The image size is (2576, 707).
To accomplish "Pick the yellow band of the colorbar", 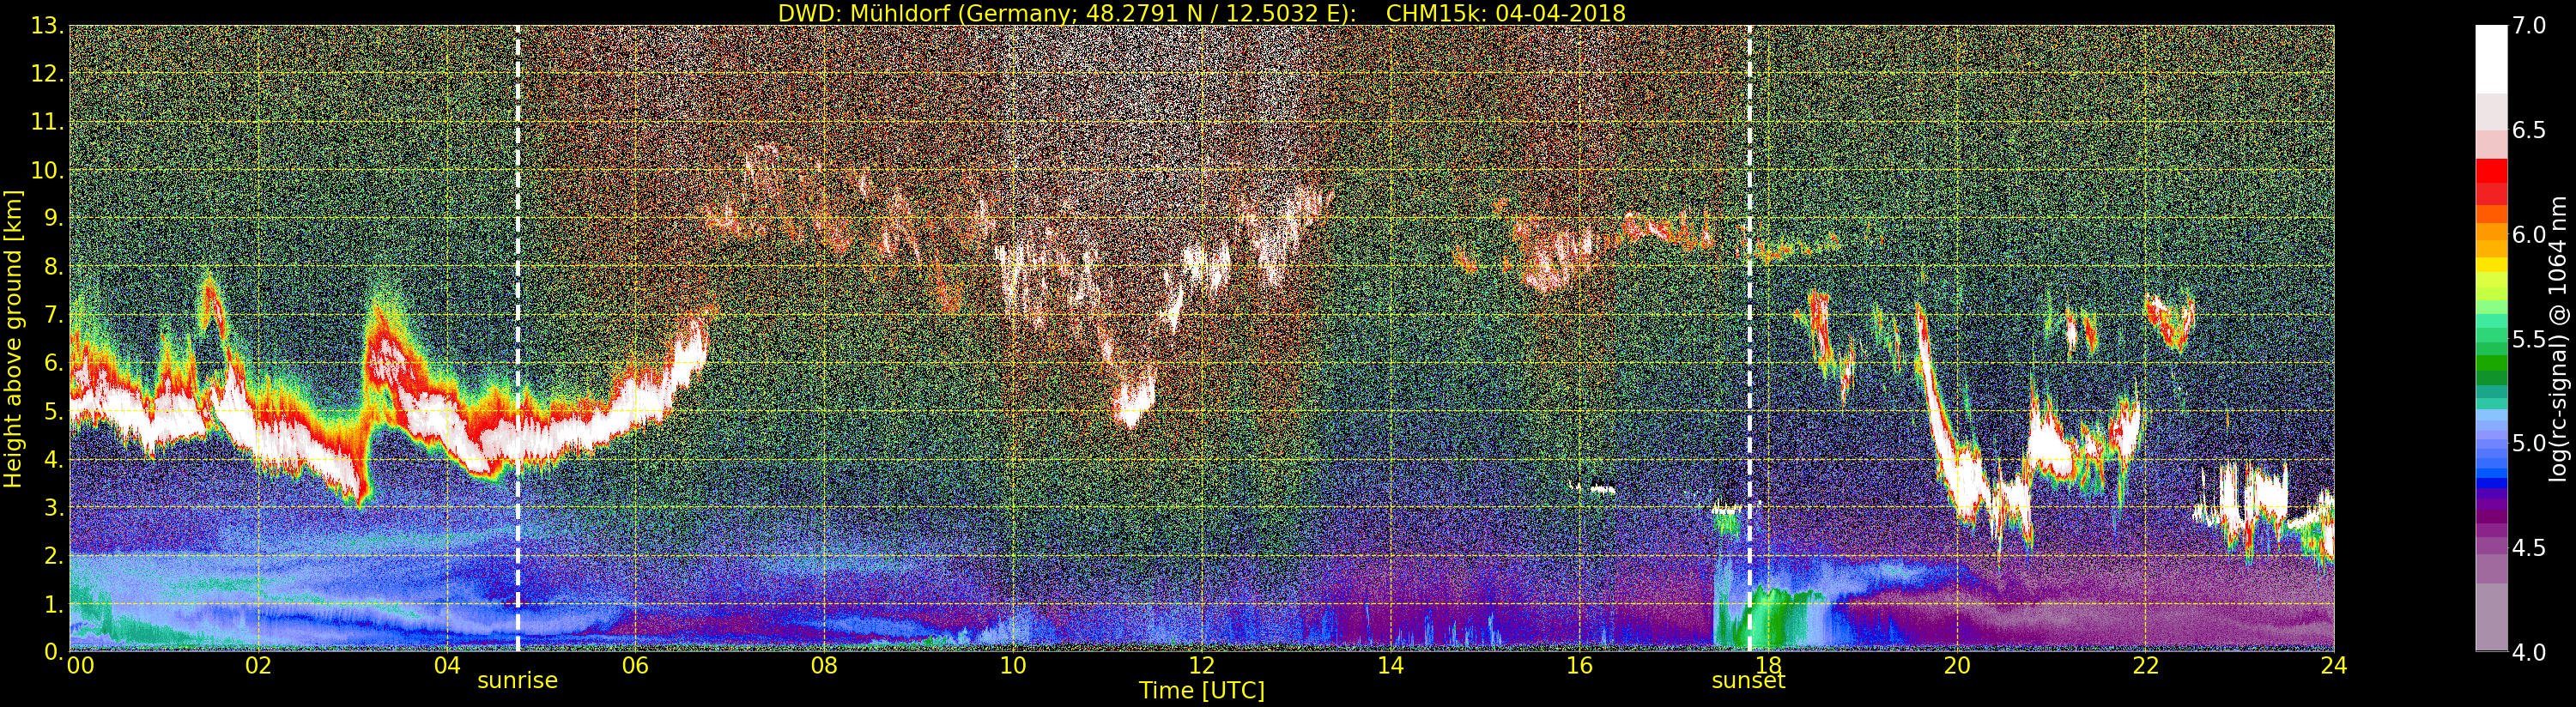I will (2491, 265).
